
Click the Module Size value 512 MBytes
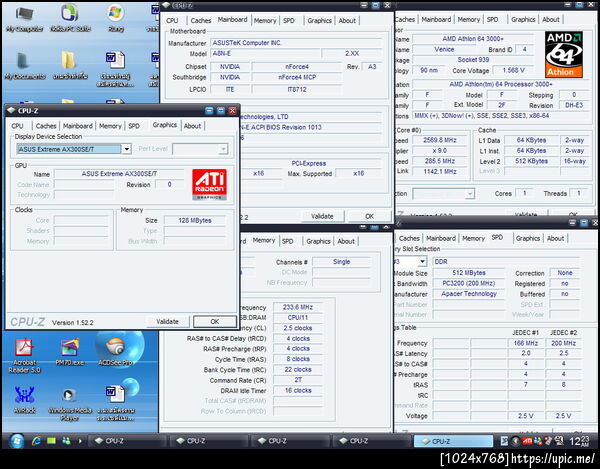(x=469, y=273)
